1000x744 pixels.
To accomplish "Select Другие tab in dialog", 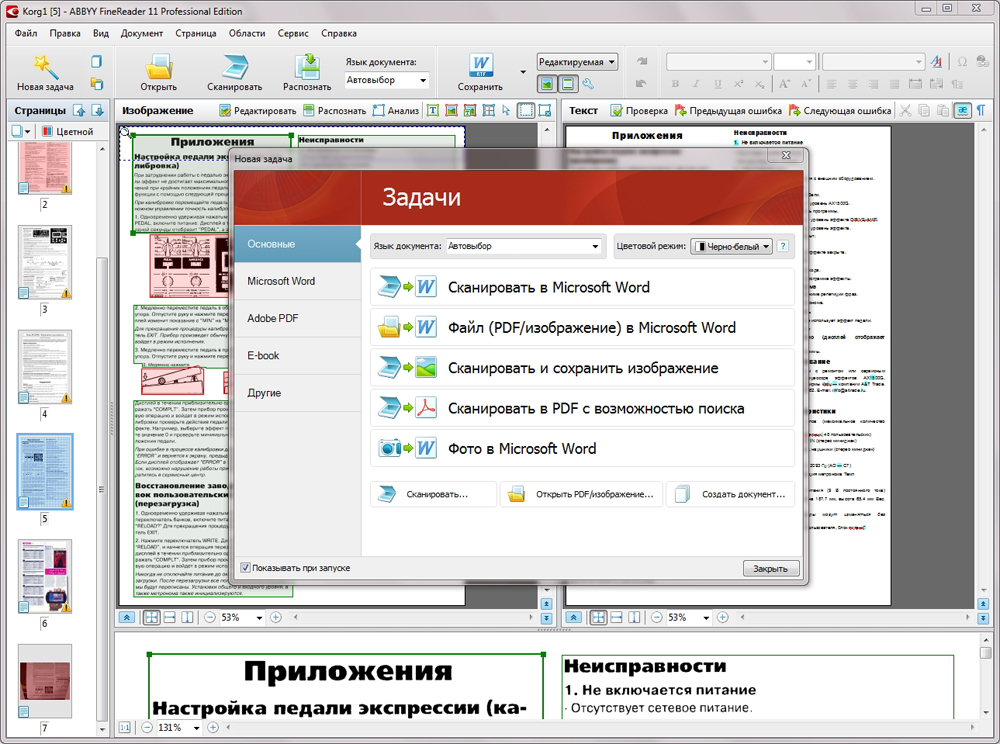I will (297, 393).
